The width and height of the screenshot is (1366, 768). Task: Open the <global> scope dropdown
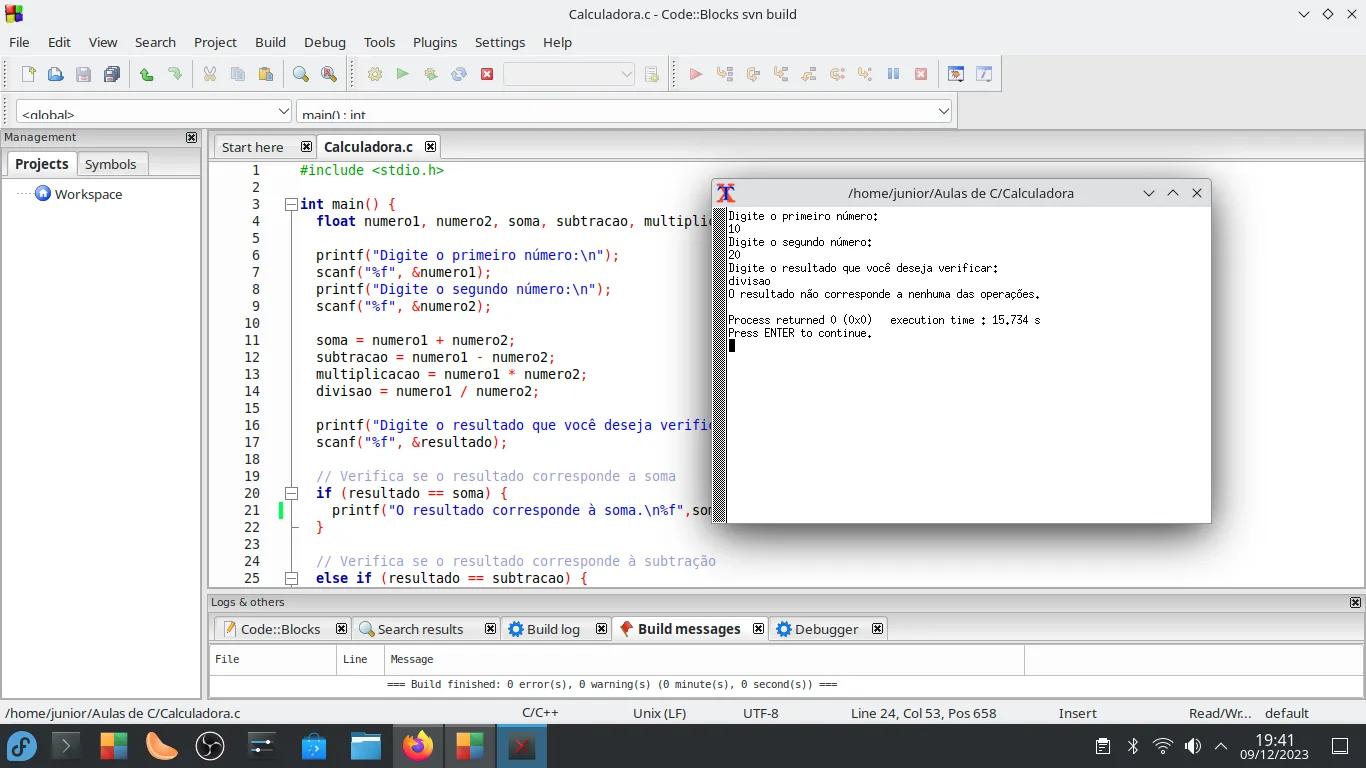tap(154, 112)
